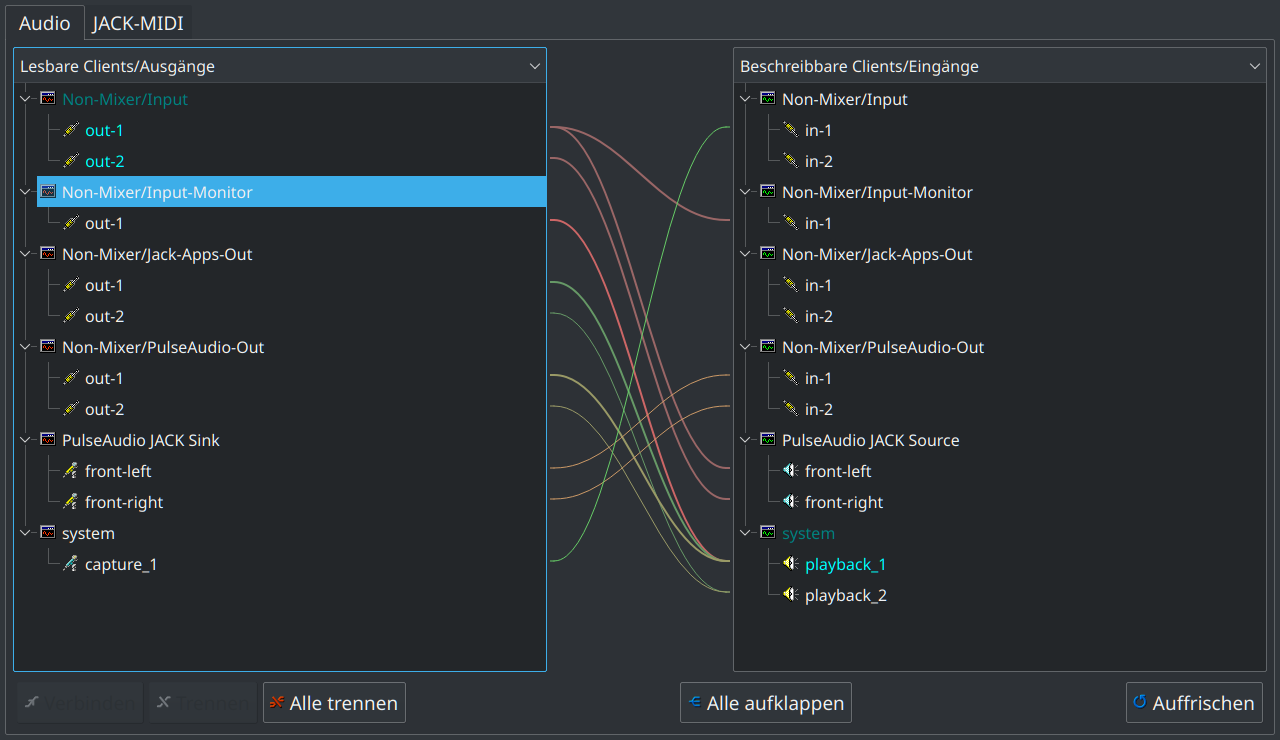The height and width of the screenshot is (740, 1280).
Task: Click the Alle aufklappen button
Action: coord(765,703)
